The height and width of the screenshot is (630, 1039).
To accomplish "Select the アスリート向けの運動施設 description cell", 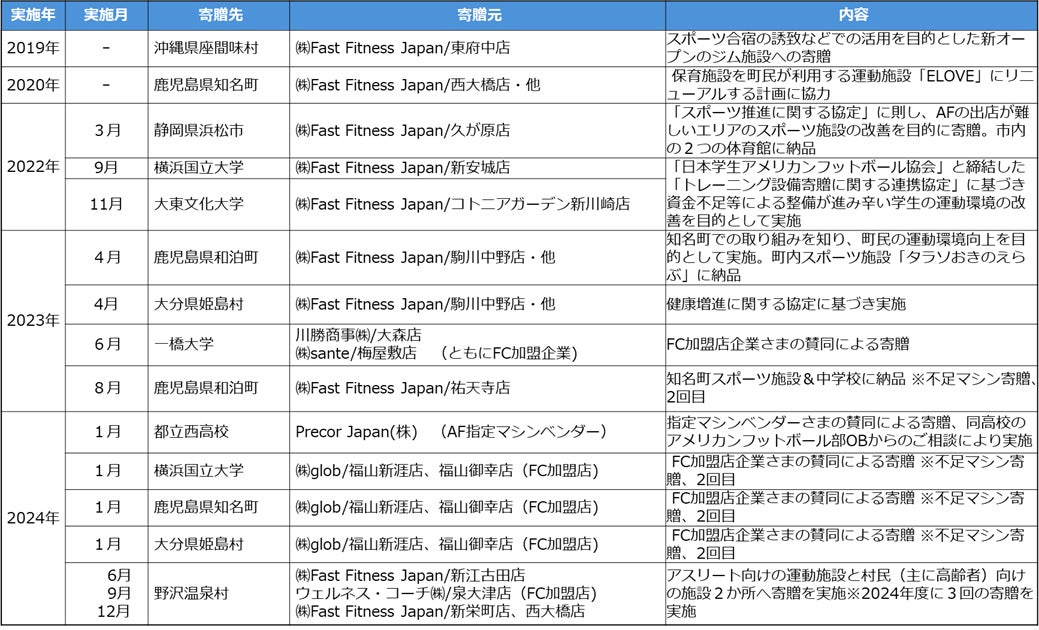I will (x=851, y=594).
